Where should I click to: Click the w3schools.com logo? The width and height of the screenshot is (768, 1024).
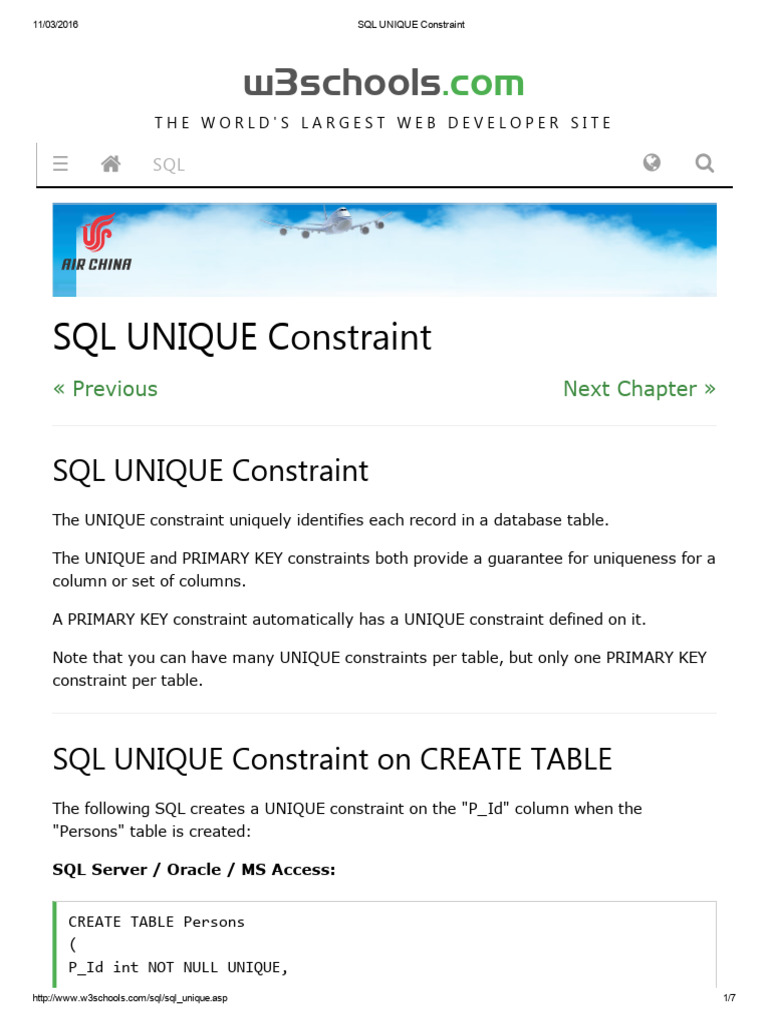[384, 82]
